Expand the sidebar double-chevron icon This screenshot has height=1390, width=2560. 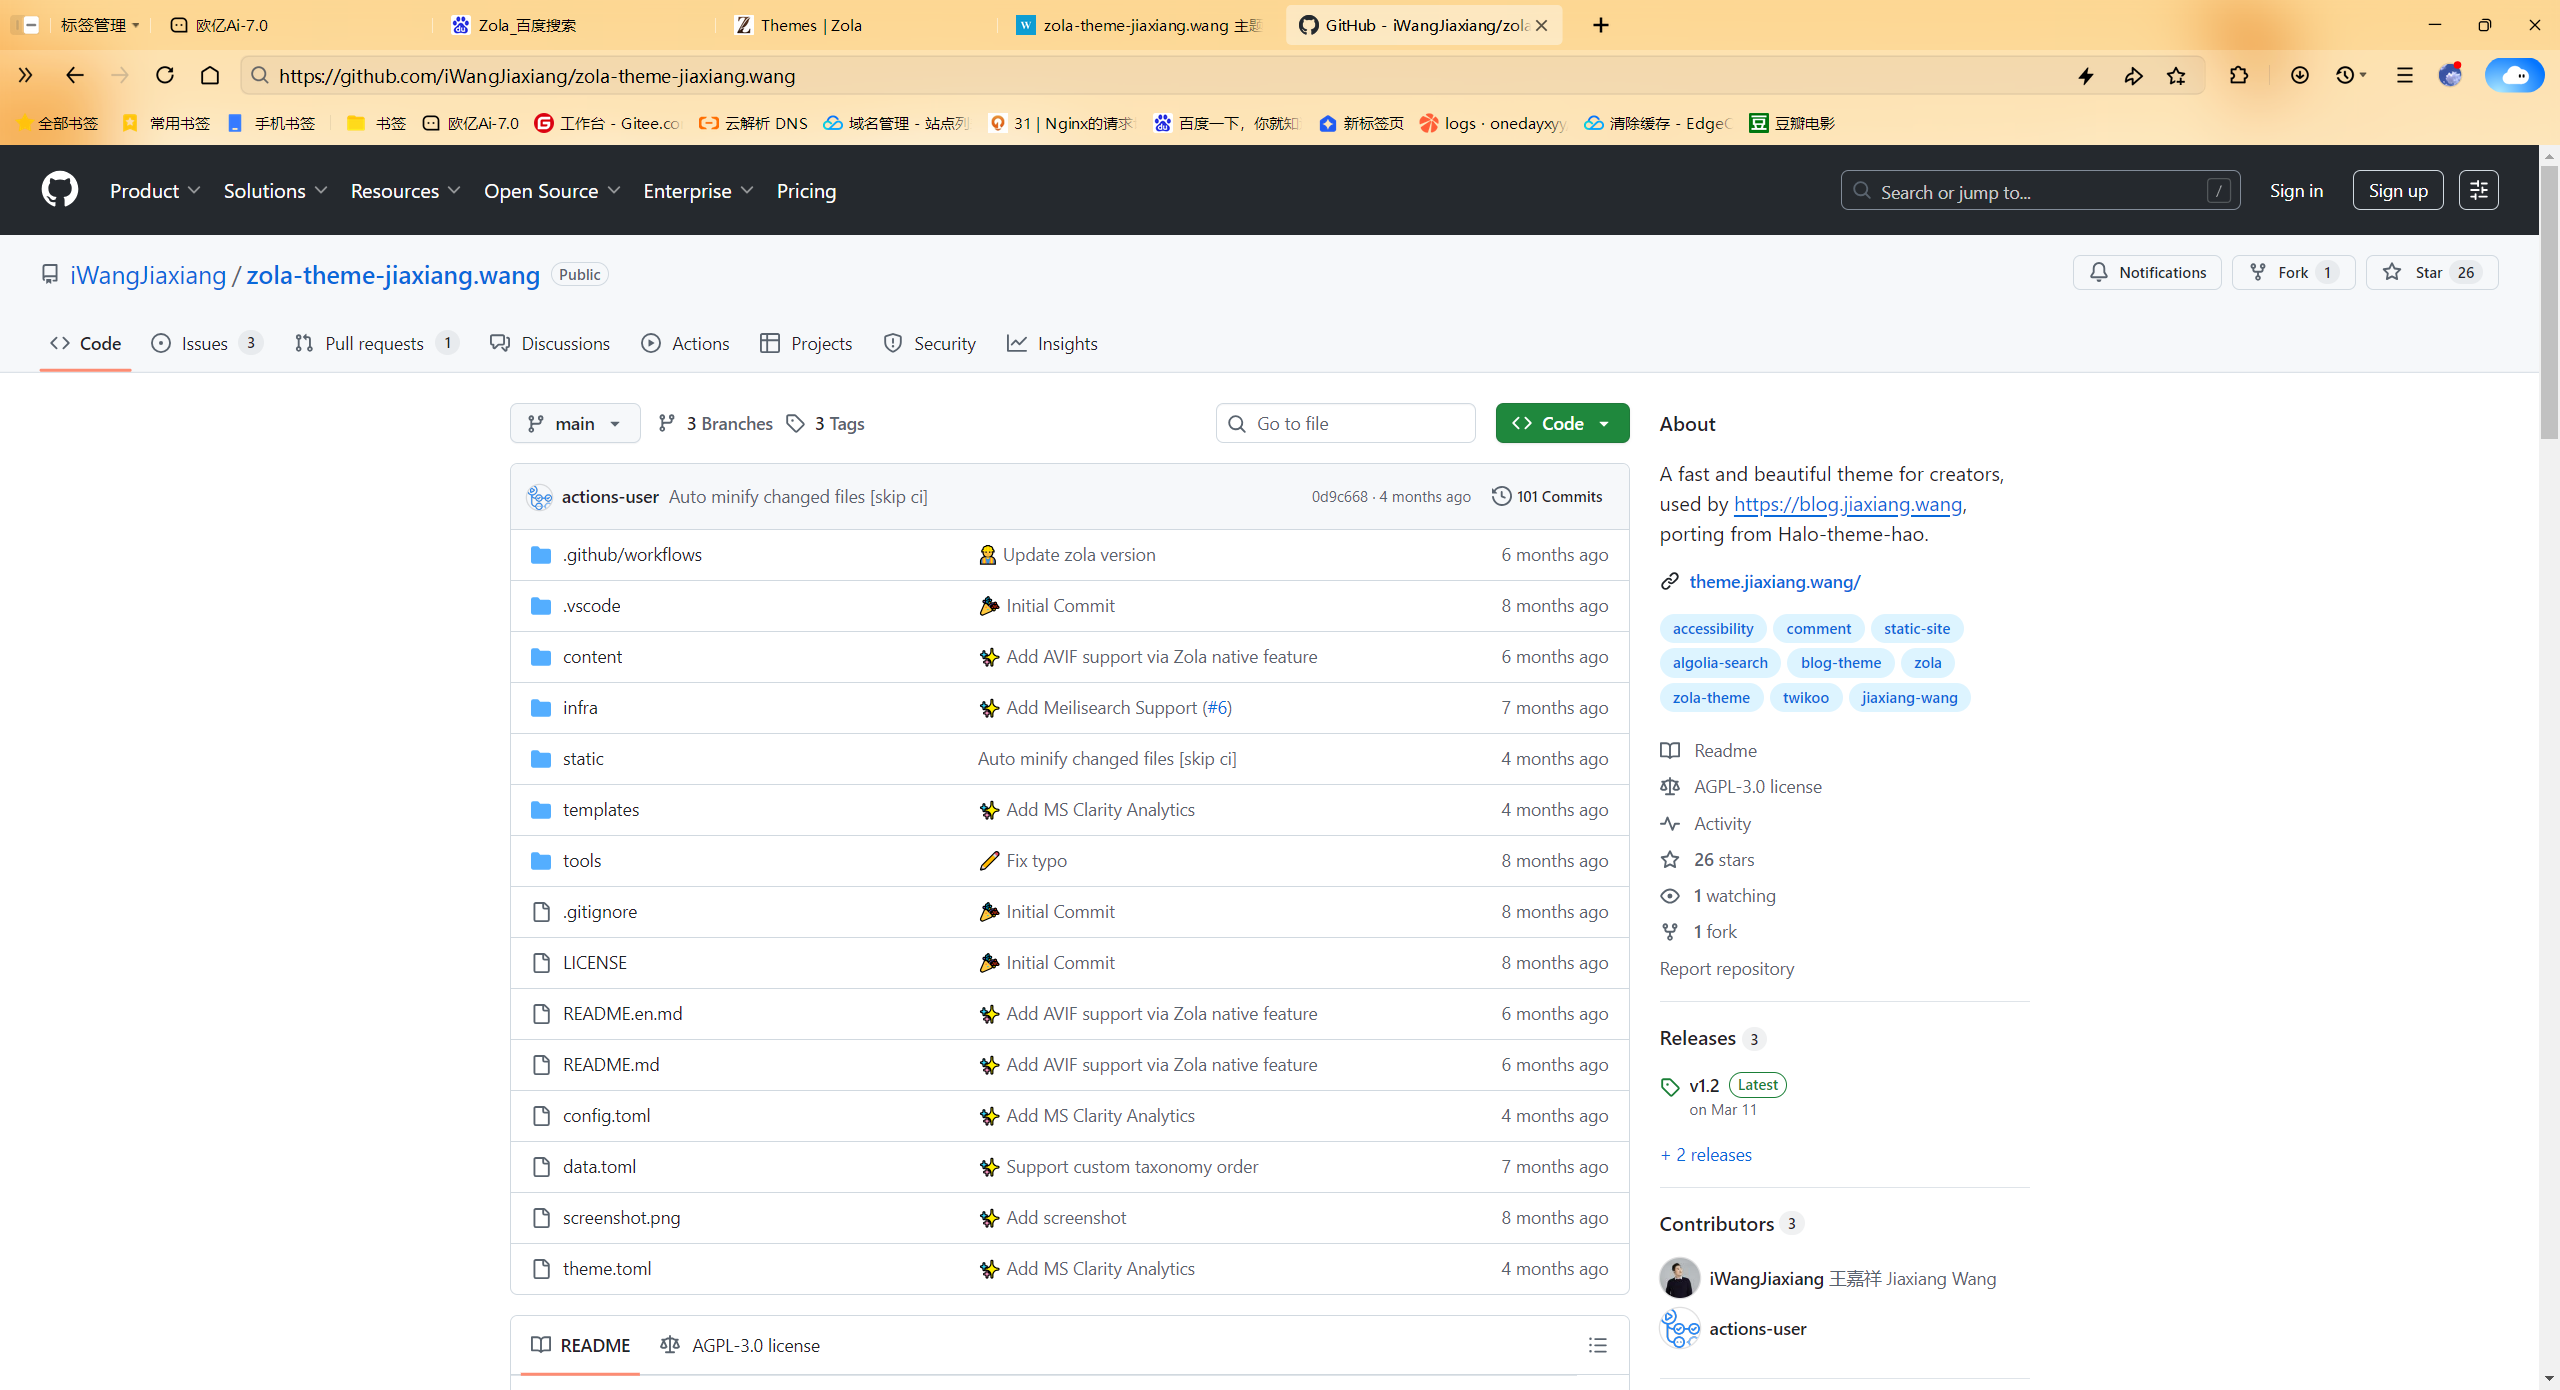pyautogui.click(x=26, y=75)
